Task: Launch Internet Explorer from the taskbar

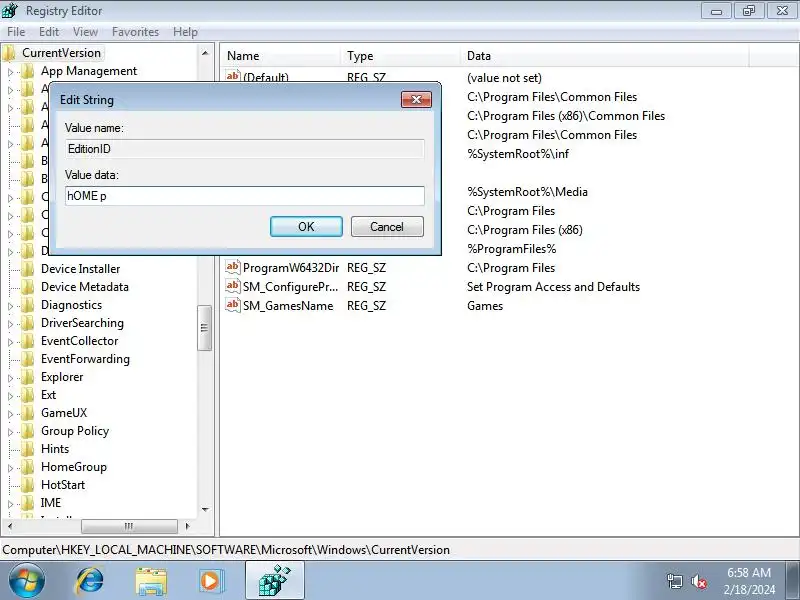Action: 89,581
